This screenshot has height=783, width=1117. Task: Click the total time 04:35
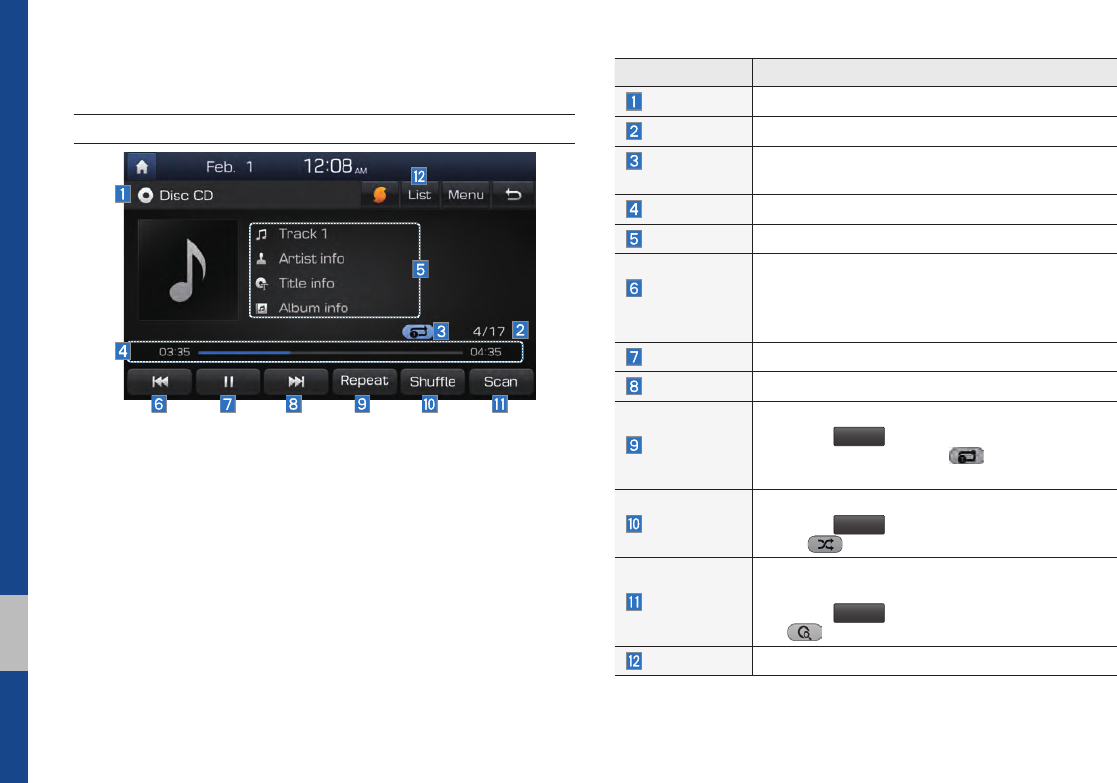(486, 352)
